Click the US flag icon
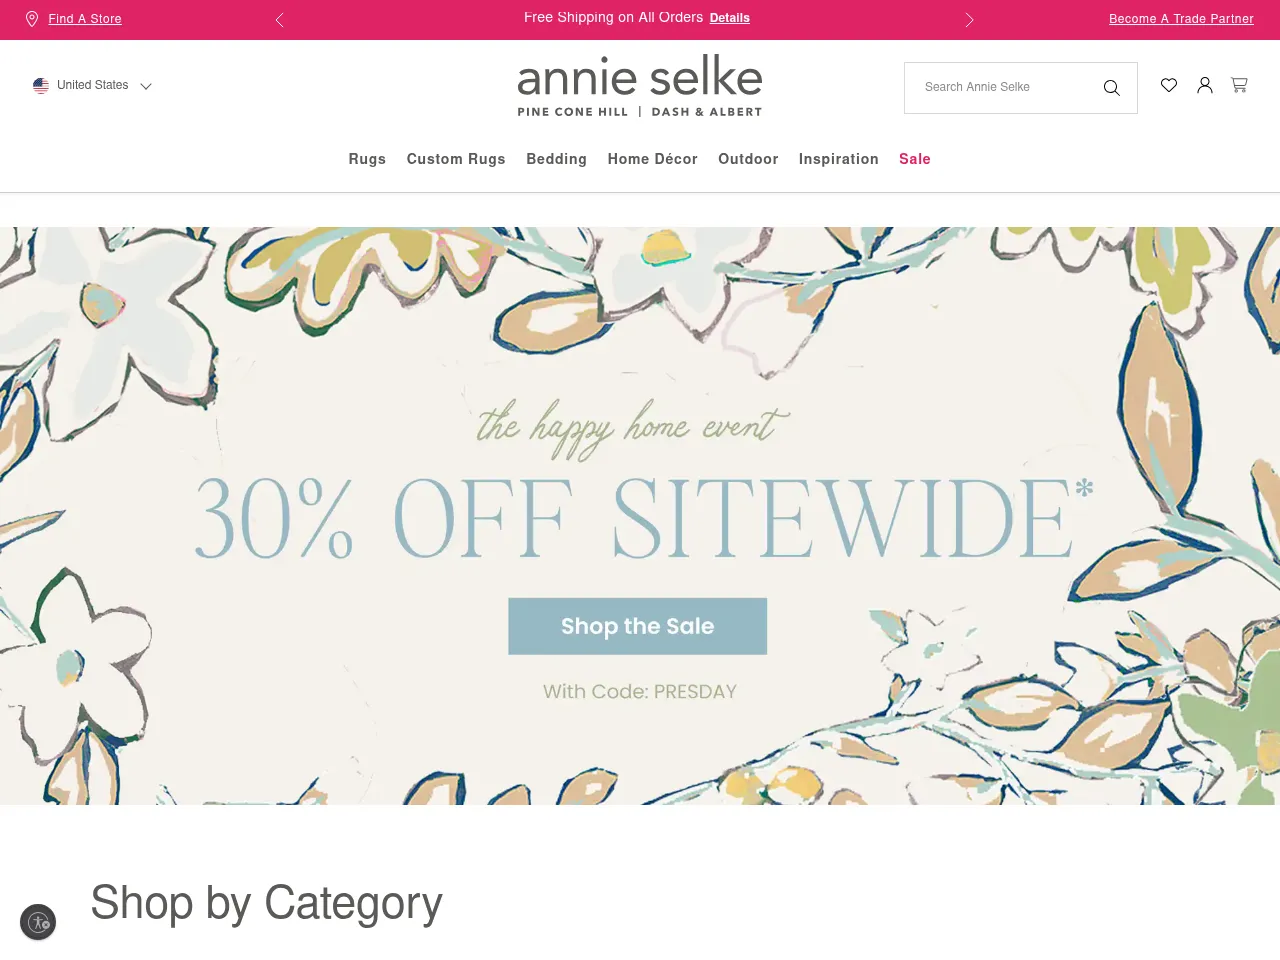 [x=41, y=85]
